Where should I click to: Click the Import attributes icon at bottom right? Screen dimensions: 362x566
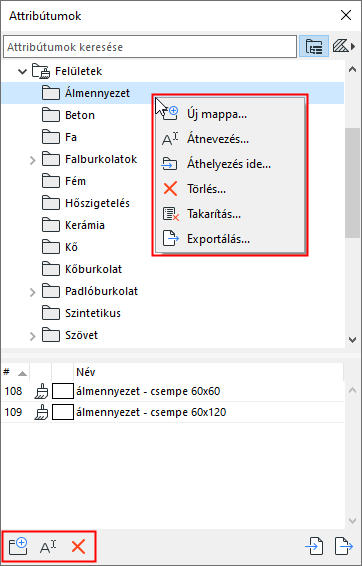314,546
